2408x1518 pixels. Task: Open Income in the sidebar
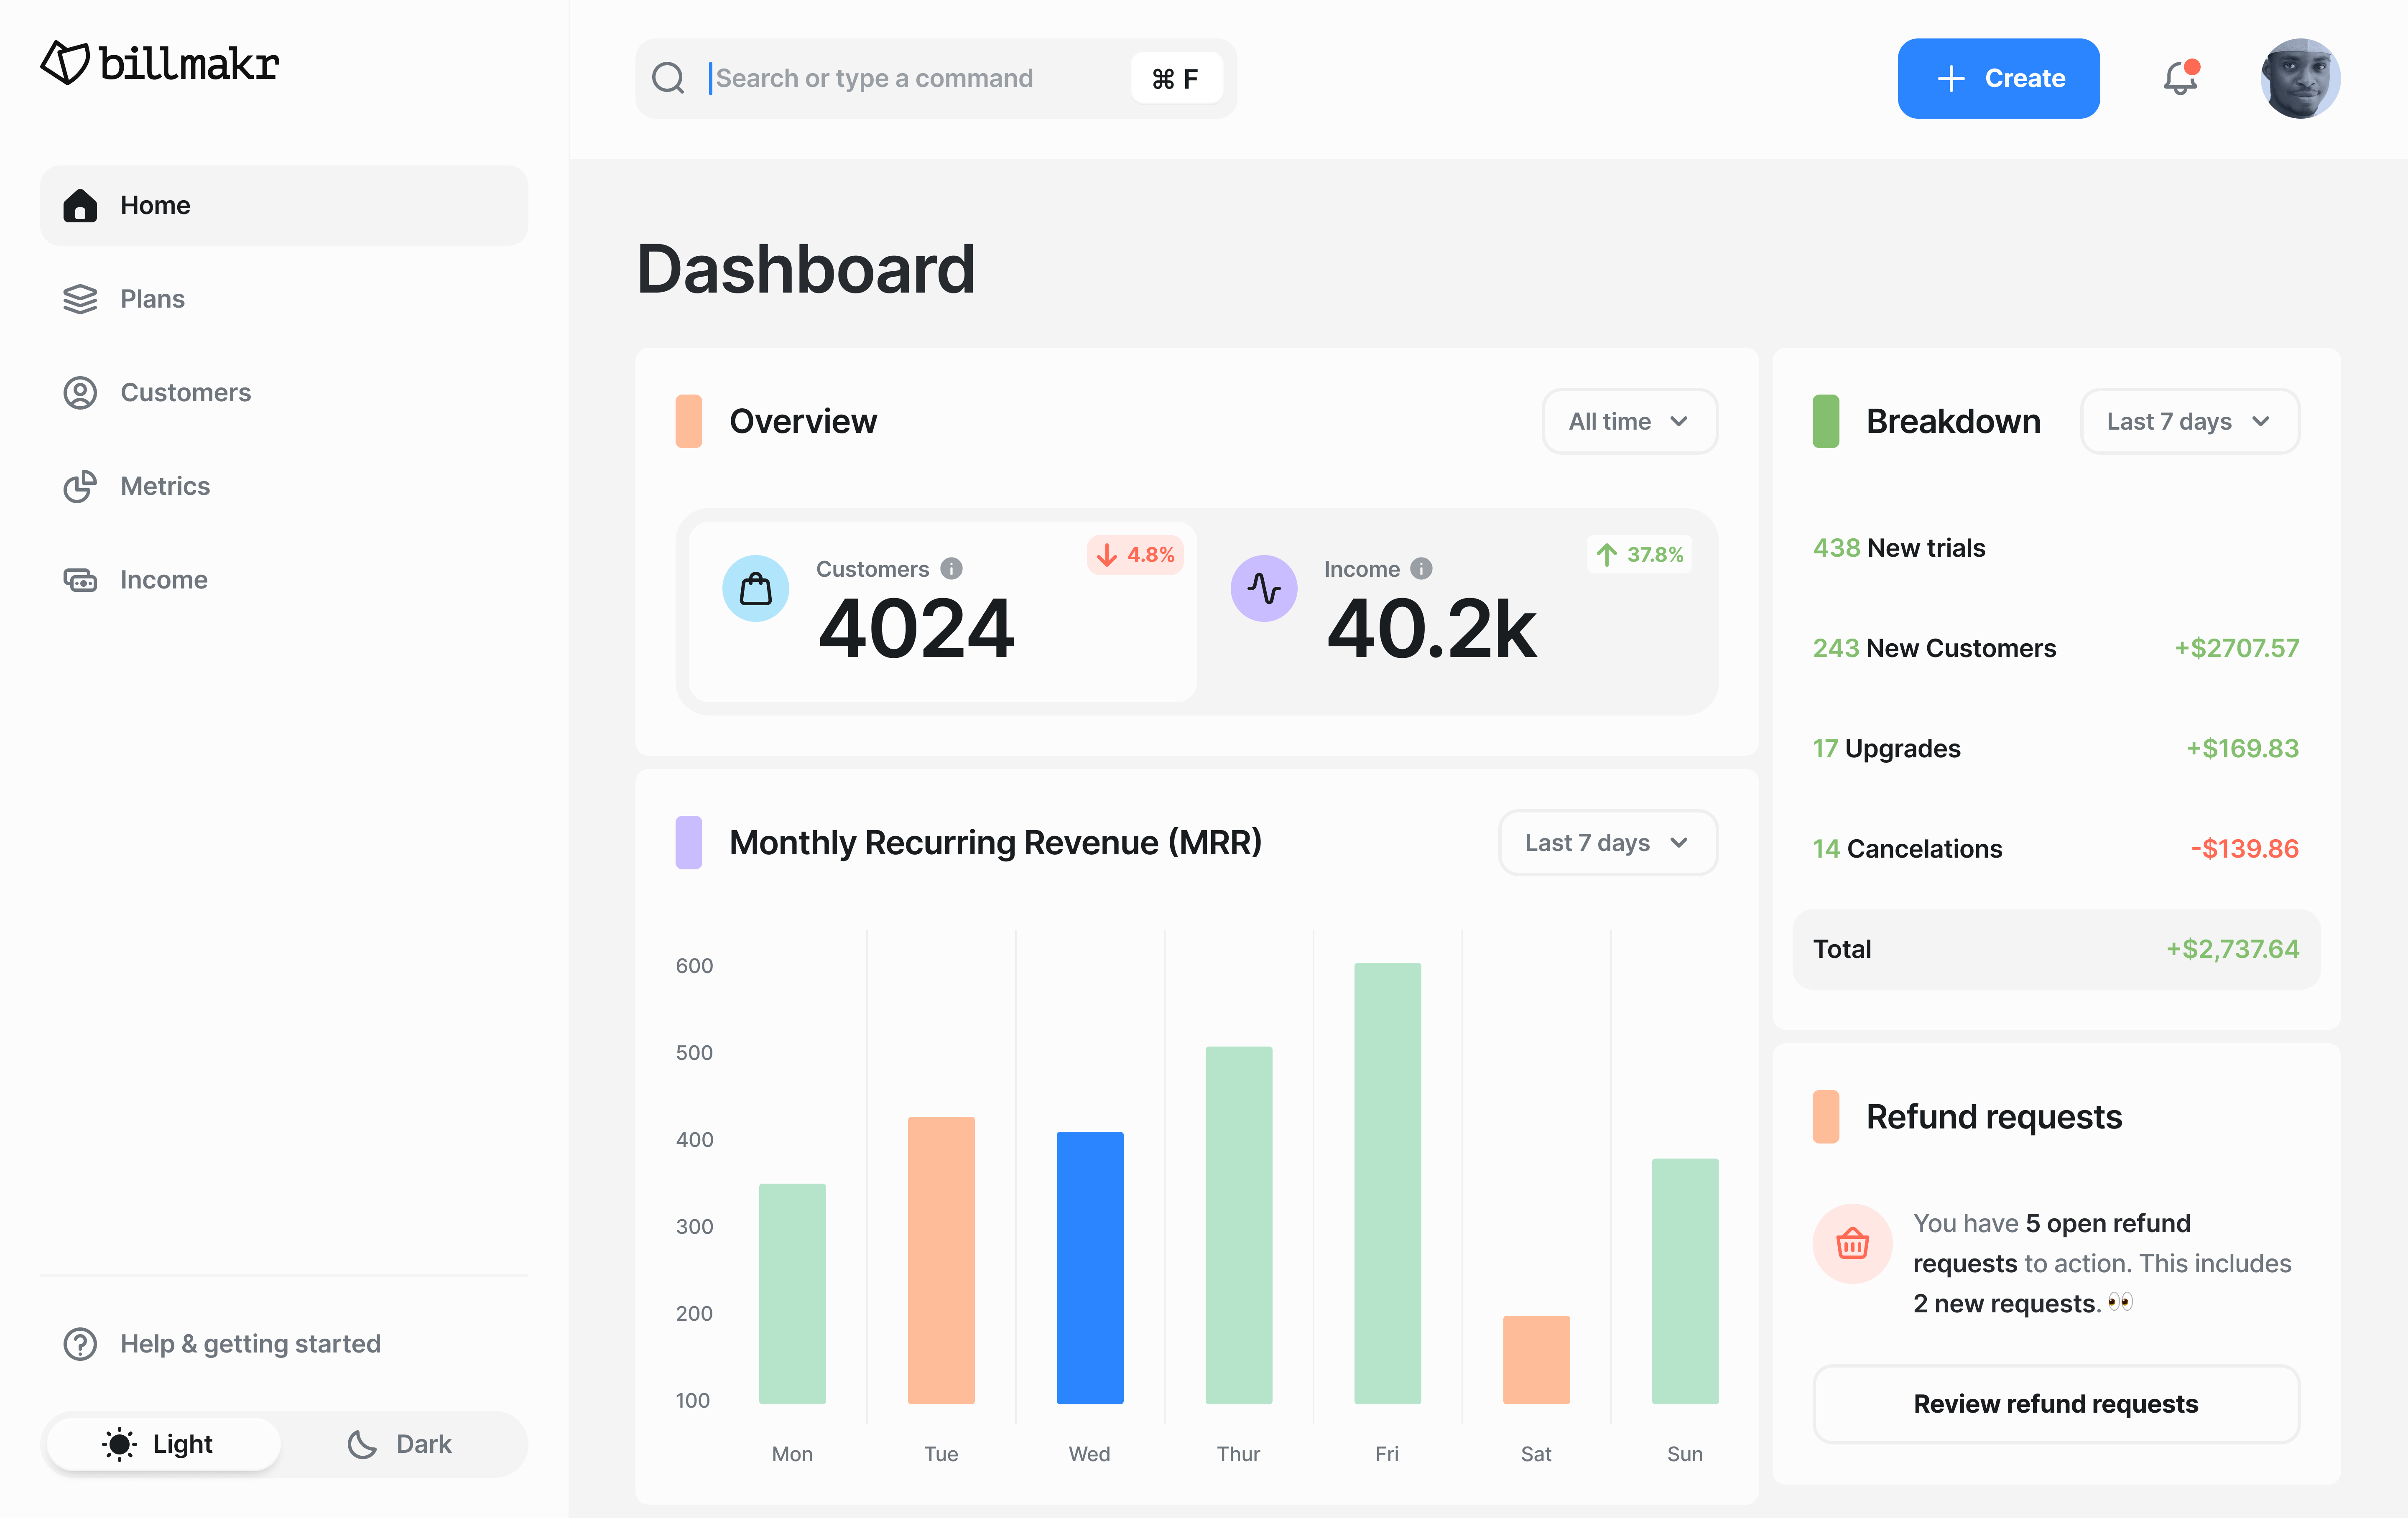point(284,580)
